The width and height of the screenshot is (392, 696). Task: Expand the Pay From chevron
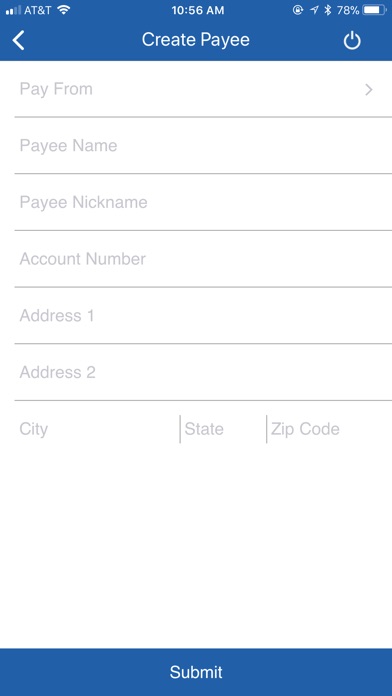tap(368, 90)
